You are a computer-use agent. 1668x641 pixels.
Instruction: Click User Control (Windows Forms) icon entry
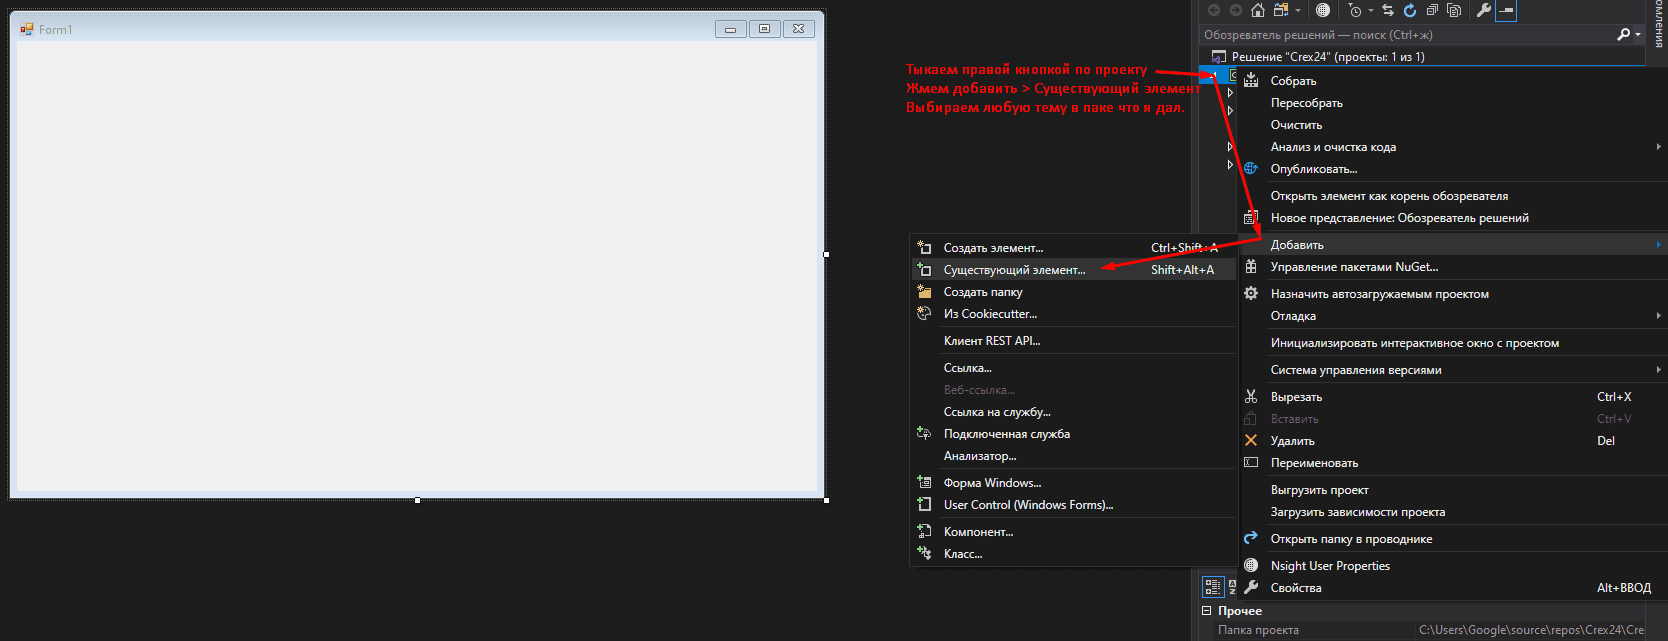click(924, 505)
